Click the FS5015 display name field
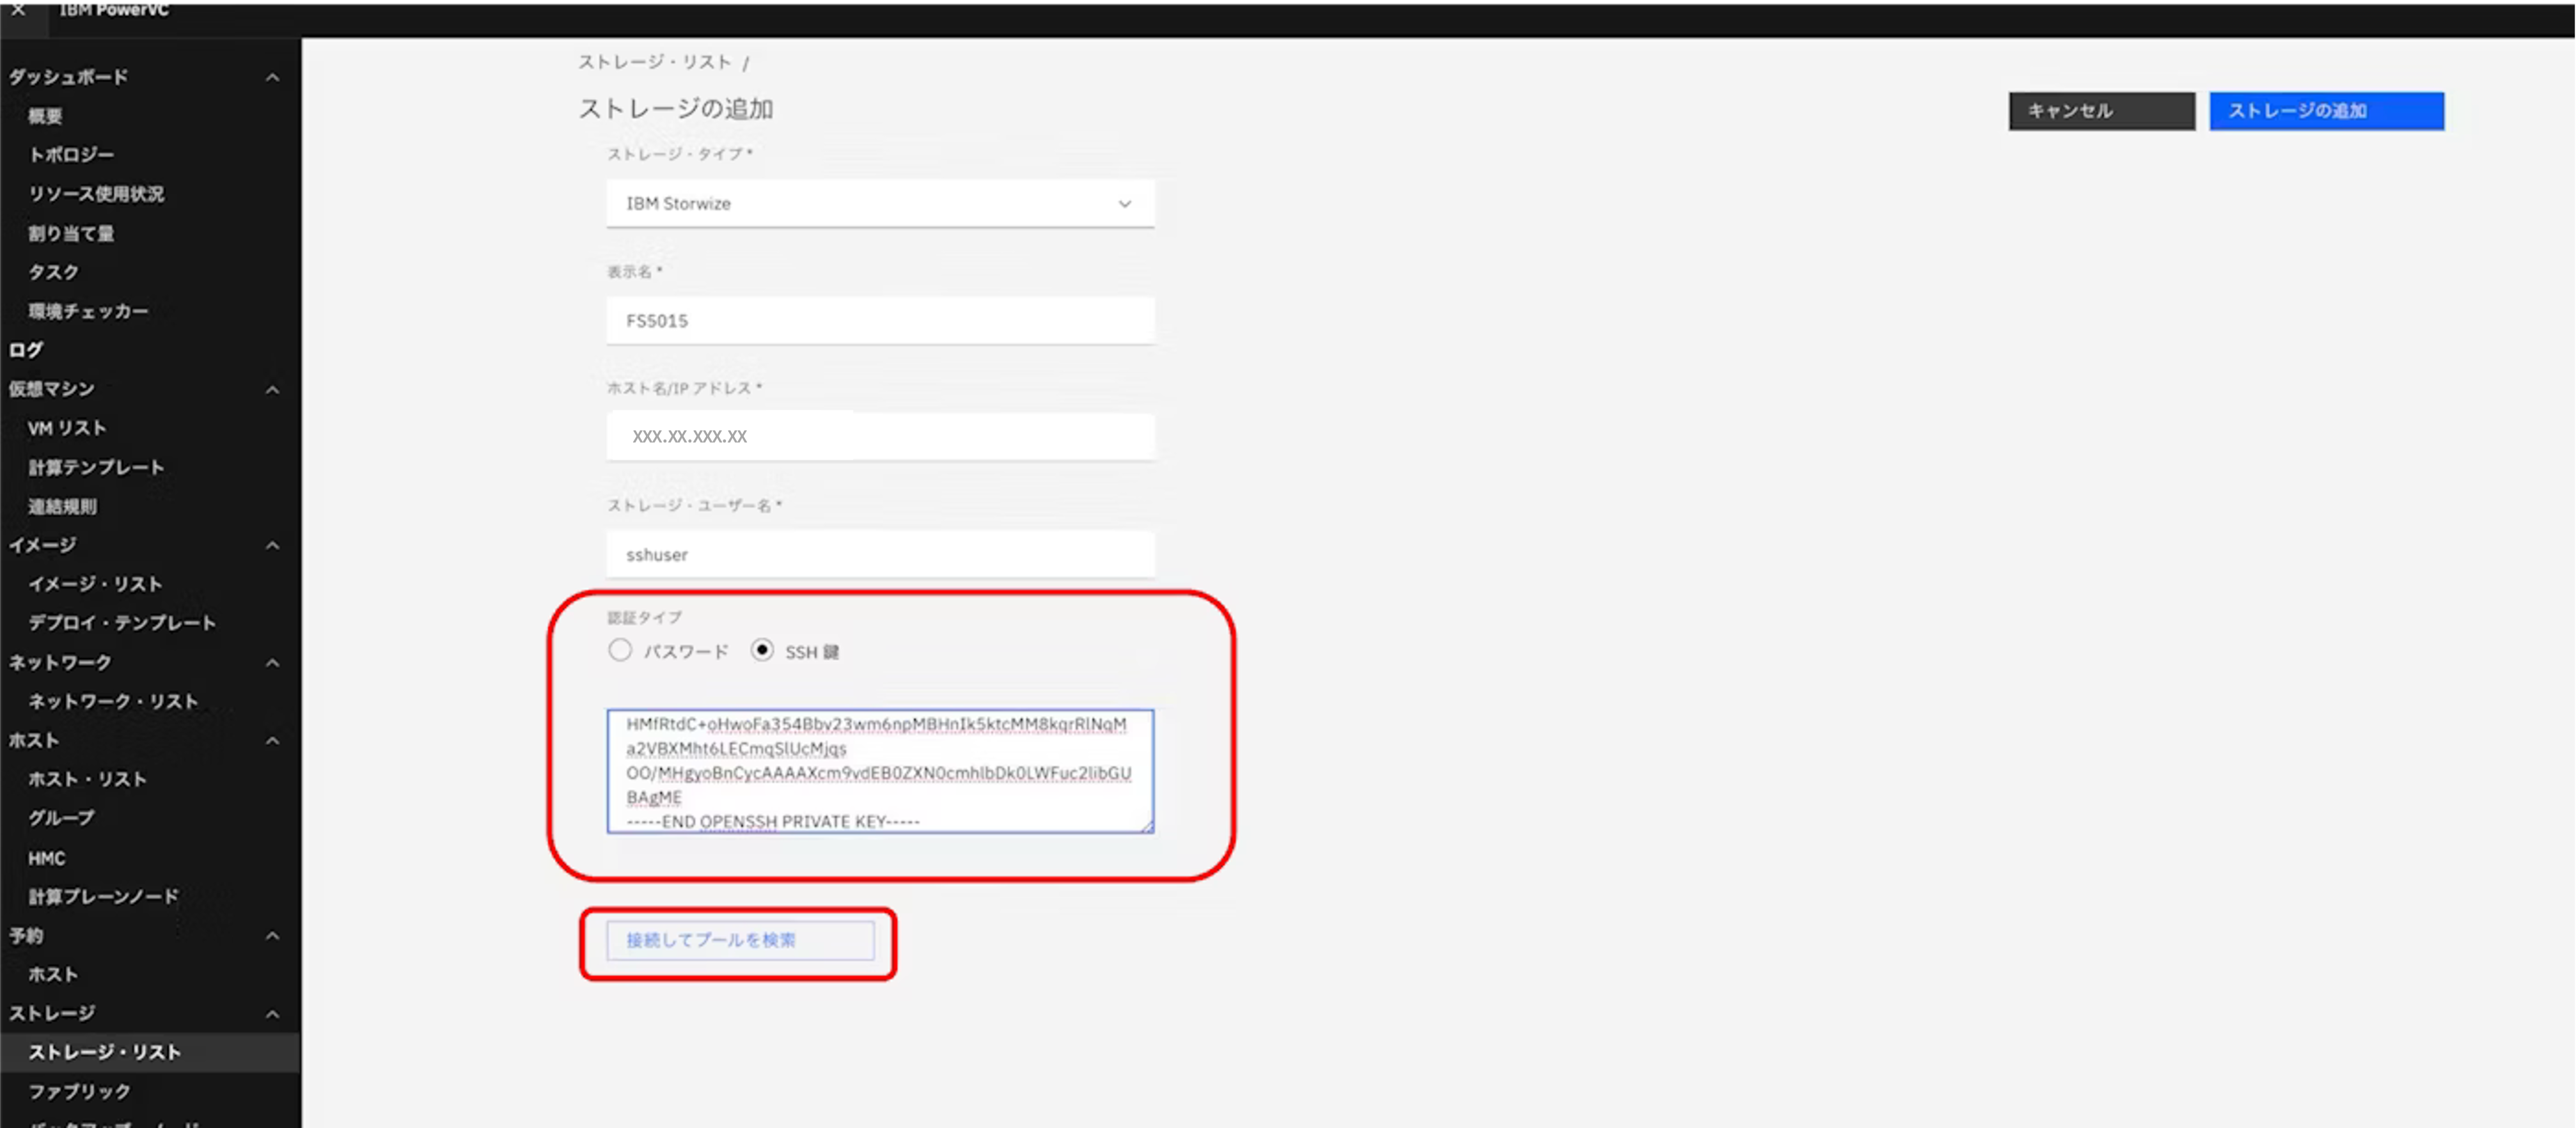The height and width of the screenshot is (1128, 2576). 879,321
